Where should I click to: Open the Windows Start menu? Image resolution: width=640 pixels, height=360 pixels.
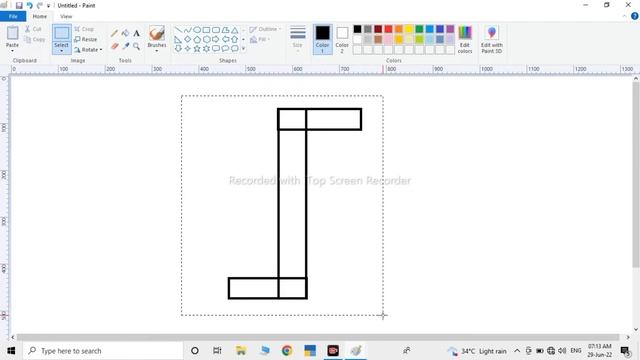(11, 351)
